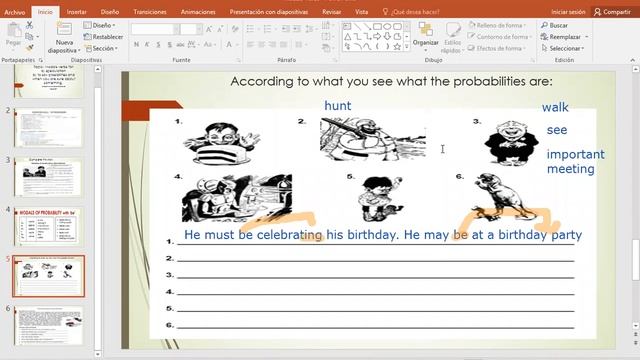This screenshot has height=360, width=640.
Task: Click the Reemplazar button
Action: pyautogui.click(x=560, y=37)
